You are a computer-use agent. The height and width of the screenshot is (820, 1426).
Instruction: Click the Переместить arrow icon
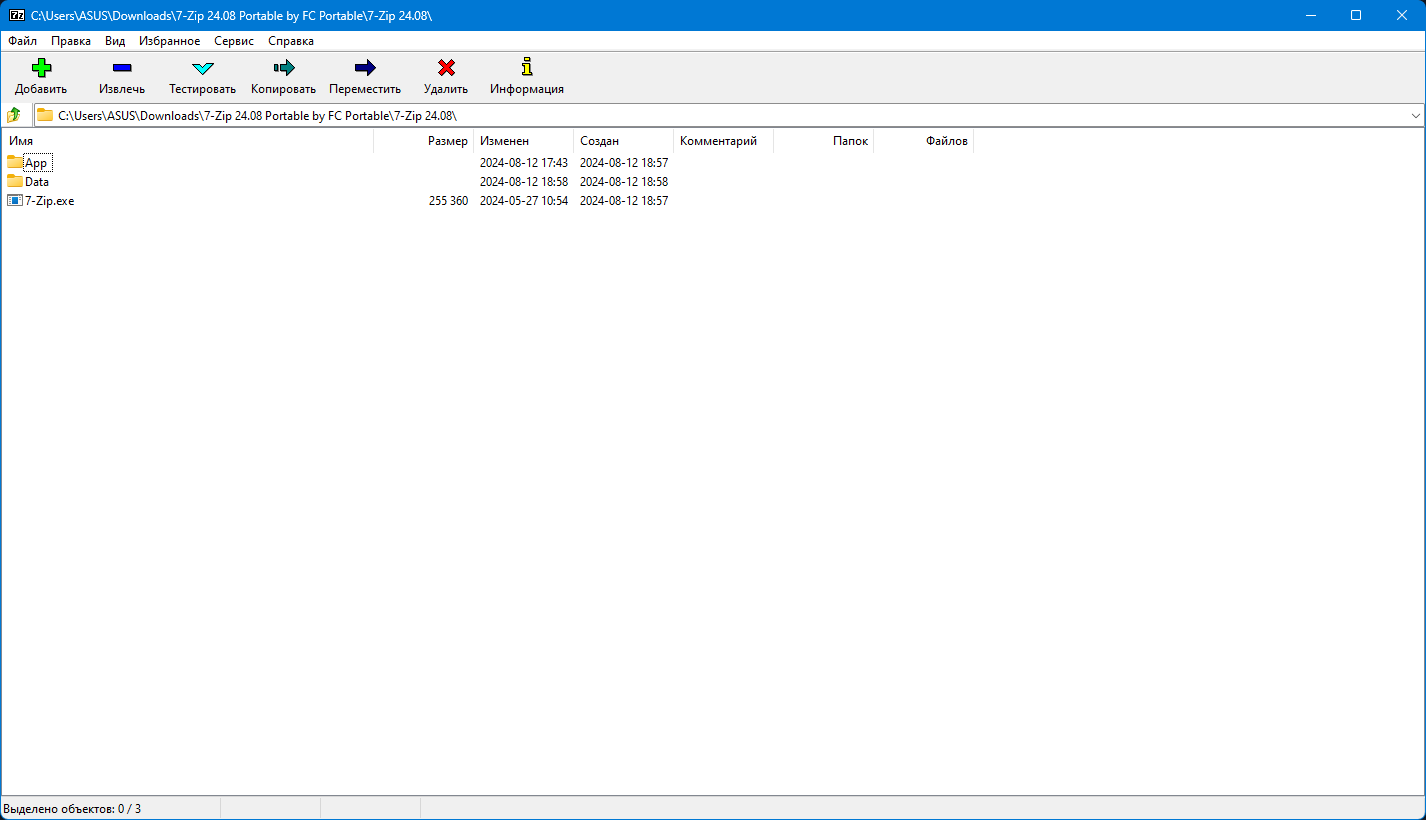[x=365, y=68]
